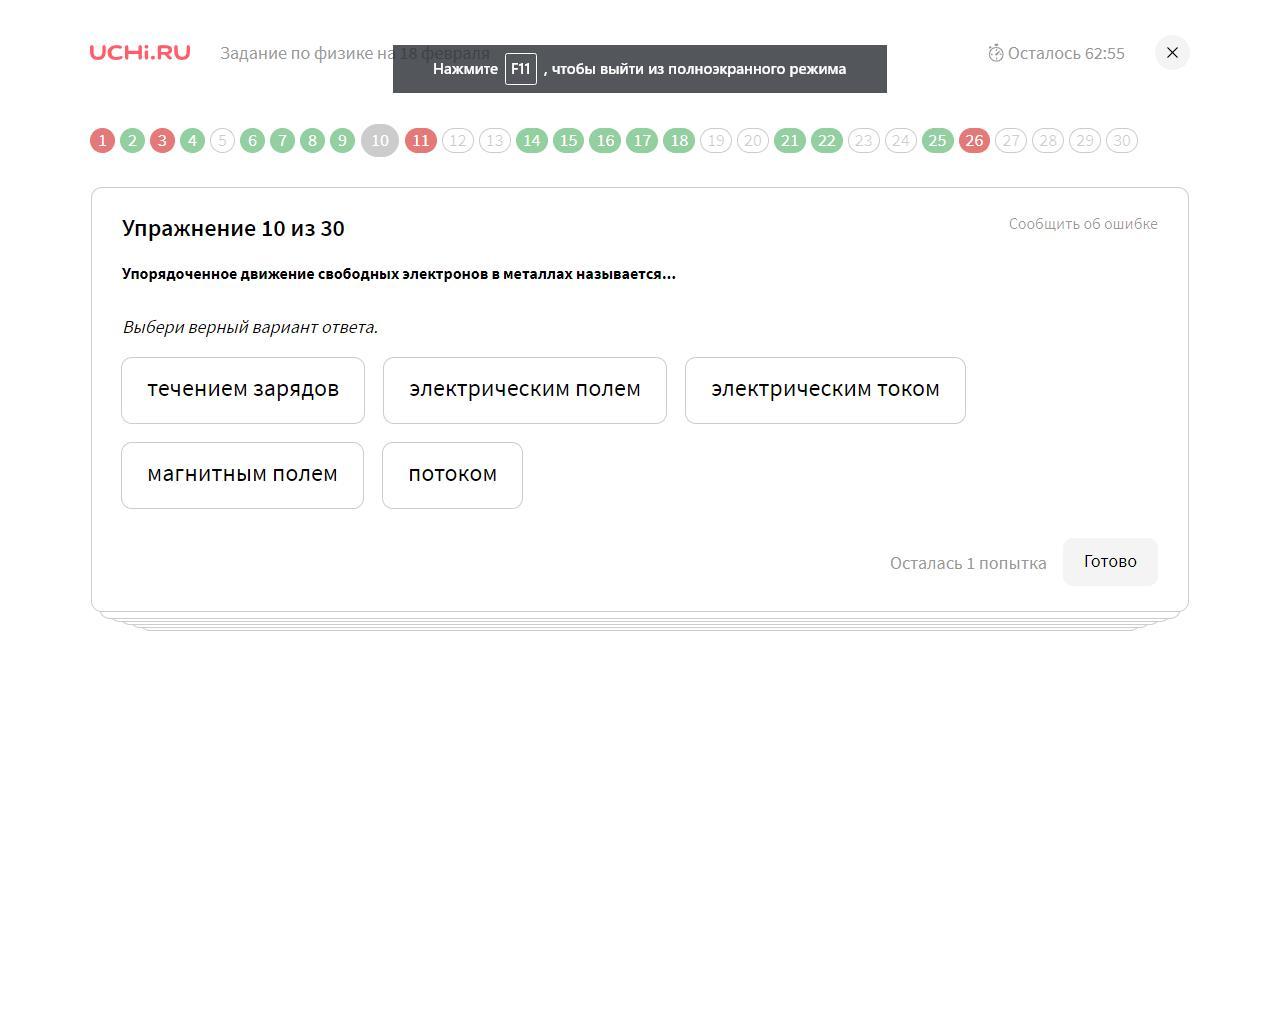
Task: Go to exercise 11
Action: click(x=421, y=141)
